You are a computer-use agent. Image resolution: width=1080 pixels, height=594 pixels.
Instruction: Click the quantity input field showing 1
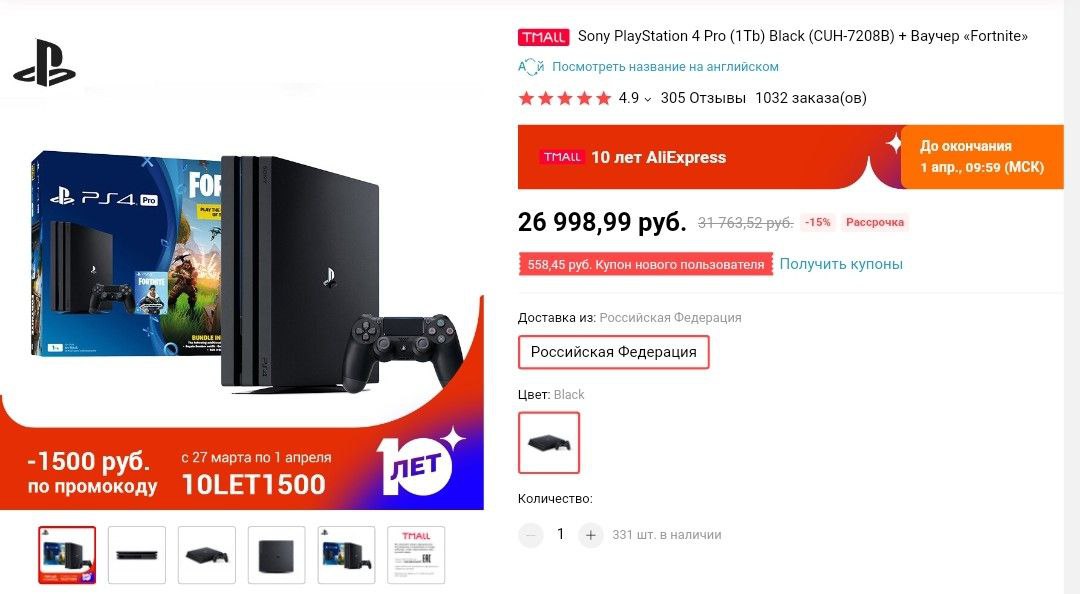click(x=561, y=535)
